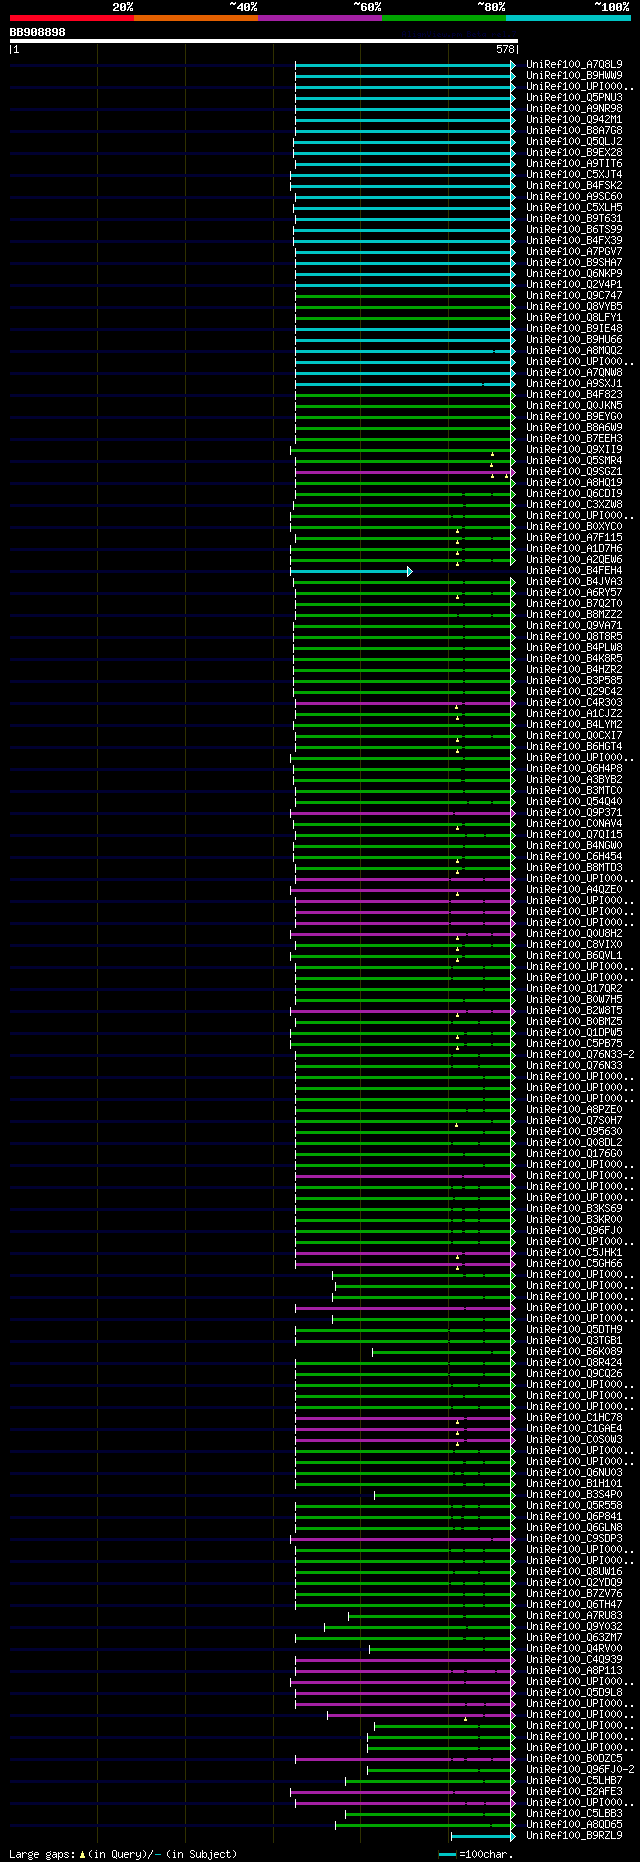Select label UniRef100_C1HC78

point(574,1417)
